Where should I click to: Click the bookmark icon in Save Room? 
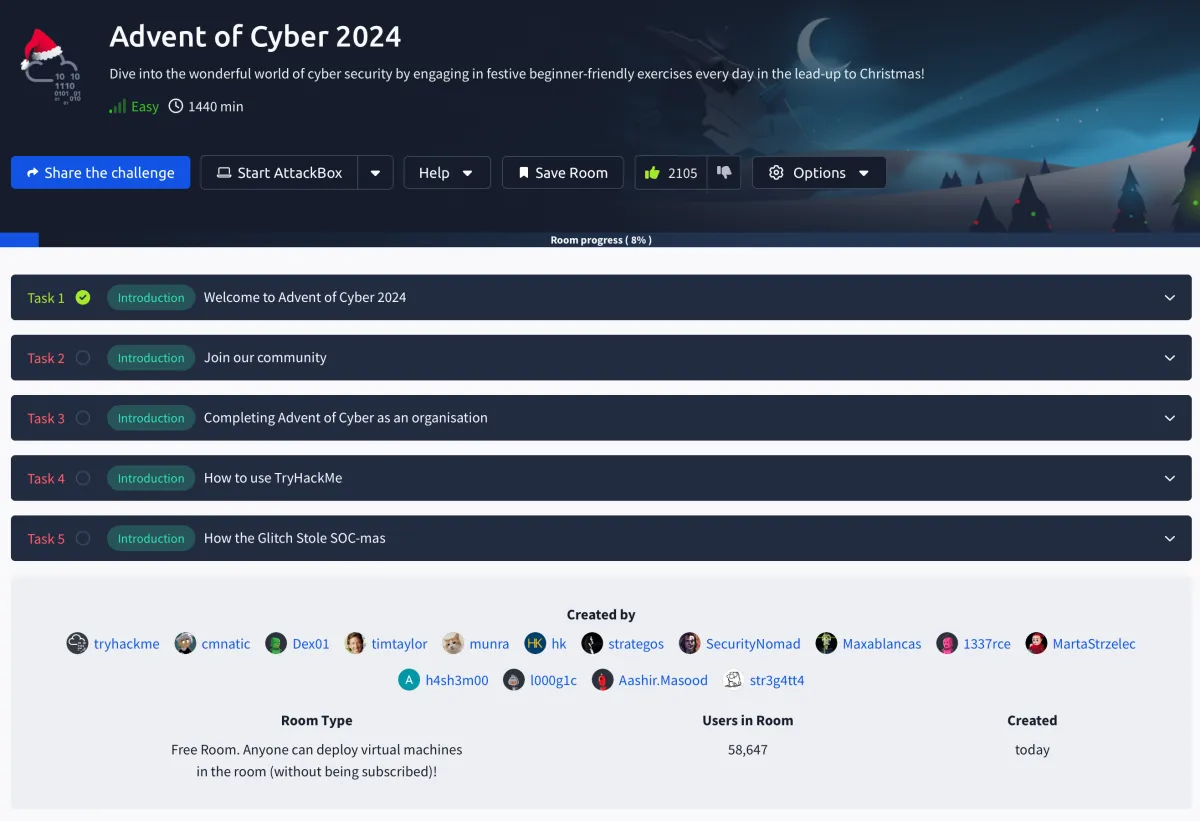(523, 173)
